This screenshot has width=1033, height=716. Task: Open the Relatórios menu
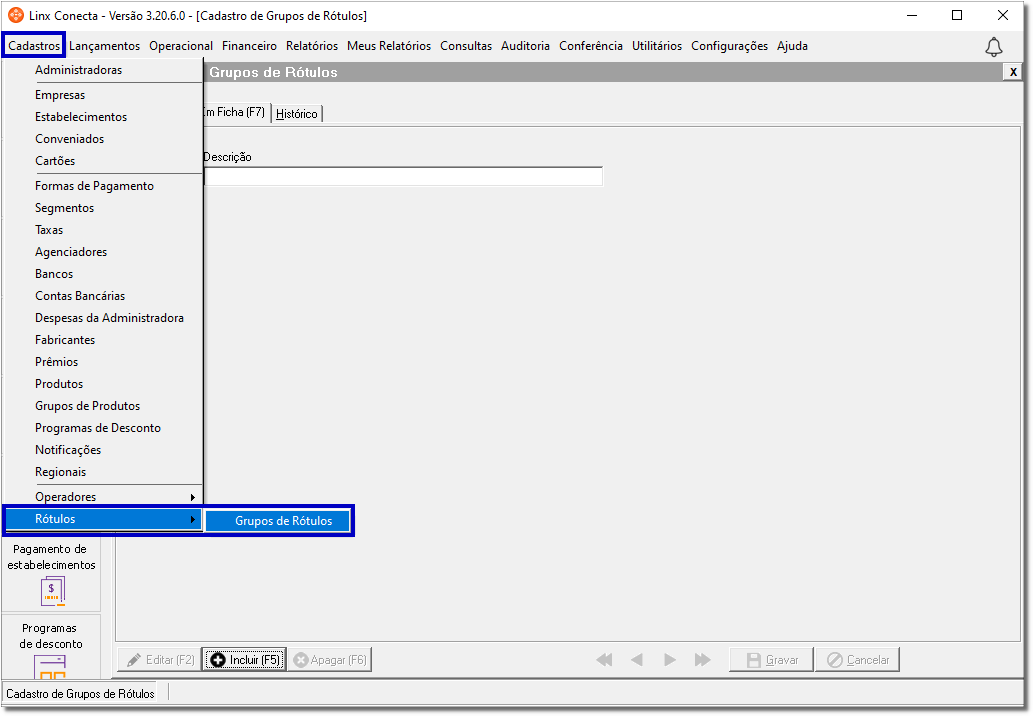[312, 45]
